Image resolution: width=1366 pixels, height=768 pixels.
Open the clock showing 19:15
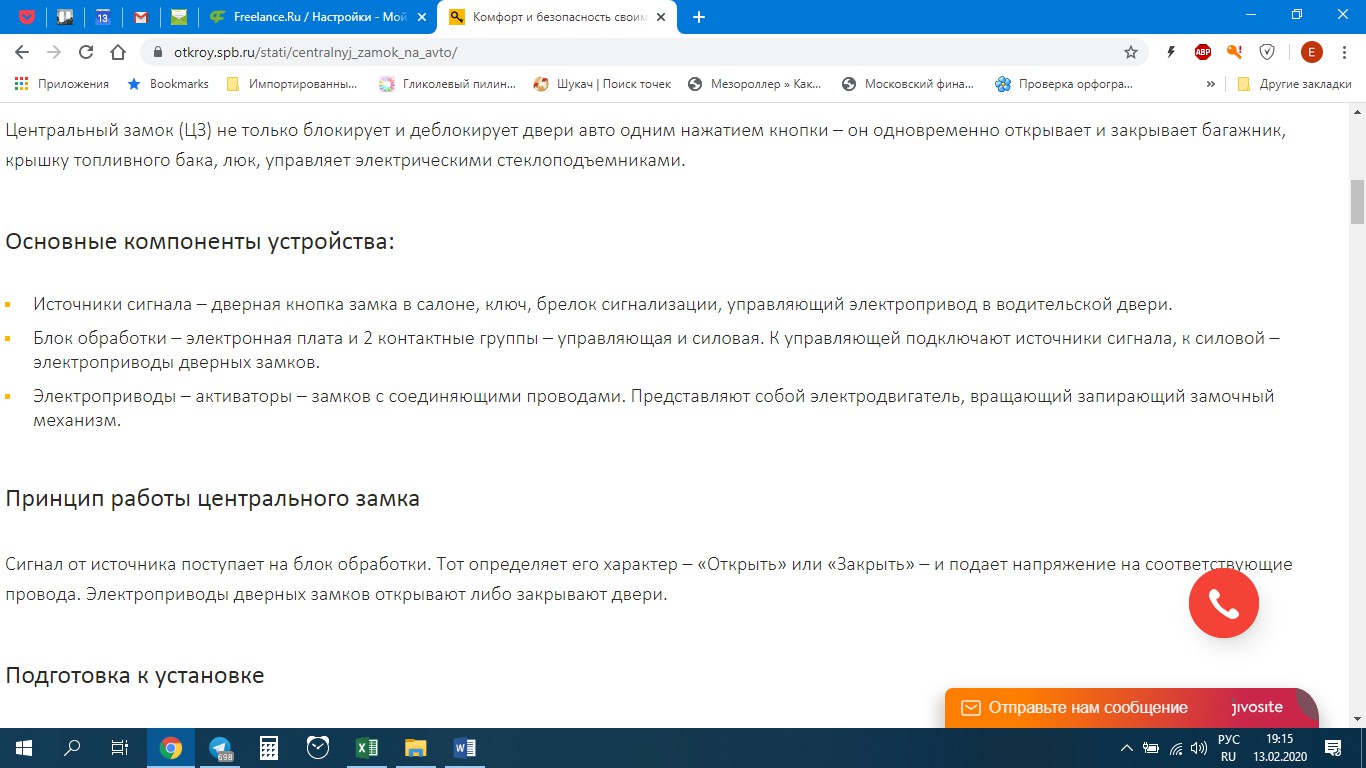coord(1280,748)
